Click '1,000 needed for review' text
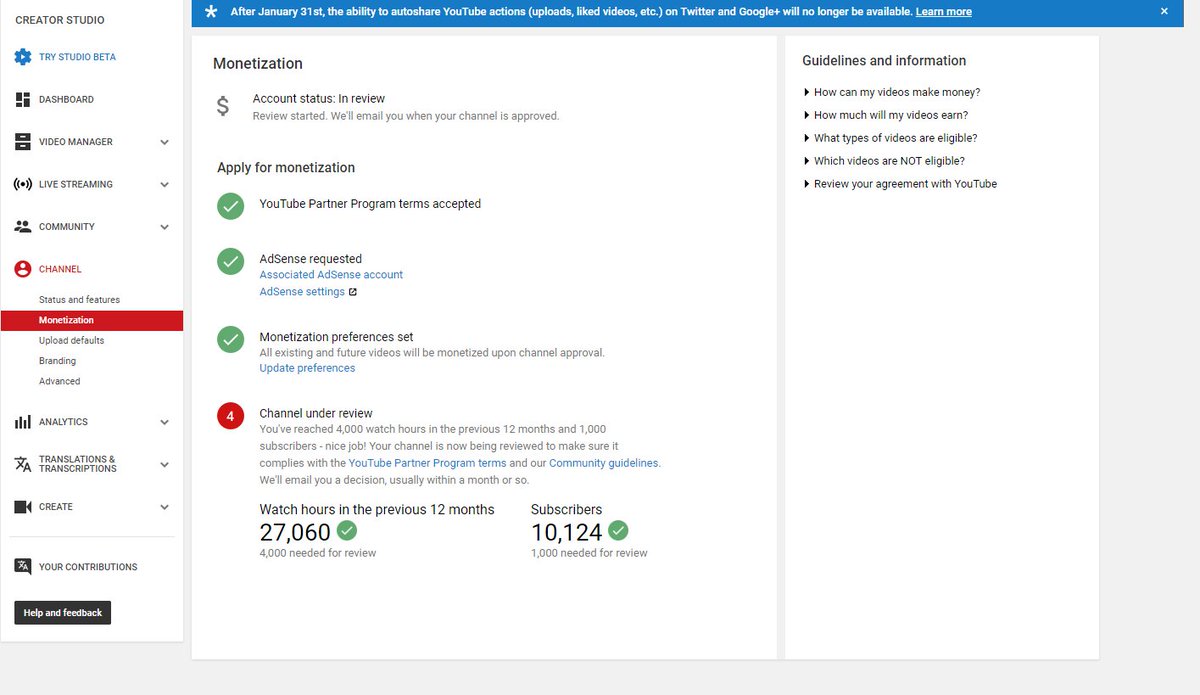Screen dimensions: 1200x695 coord(589,553)
